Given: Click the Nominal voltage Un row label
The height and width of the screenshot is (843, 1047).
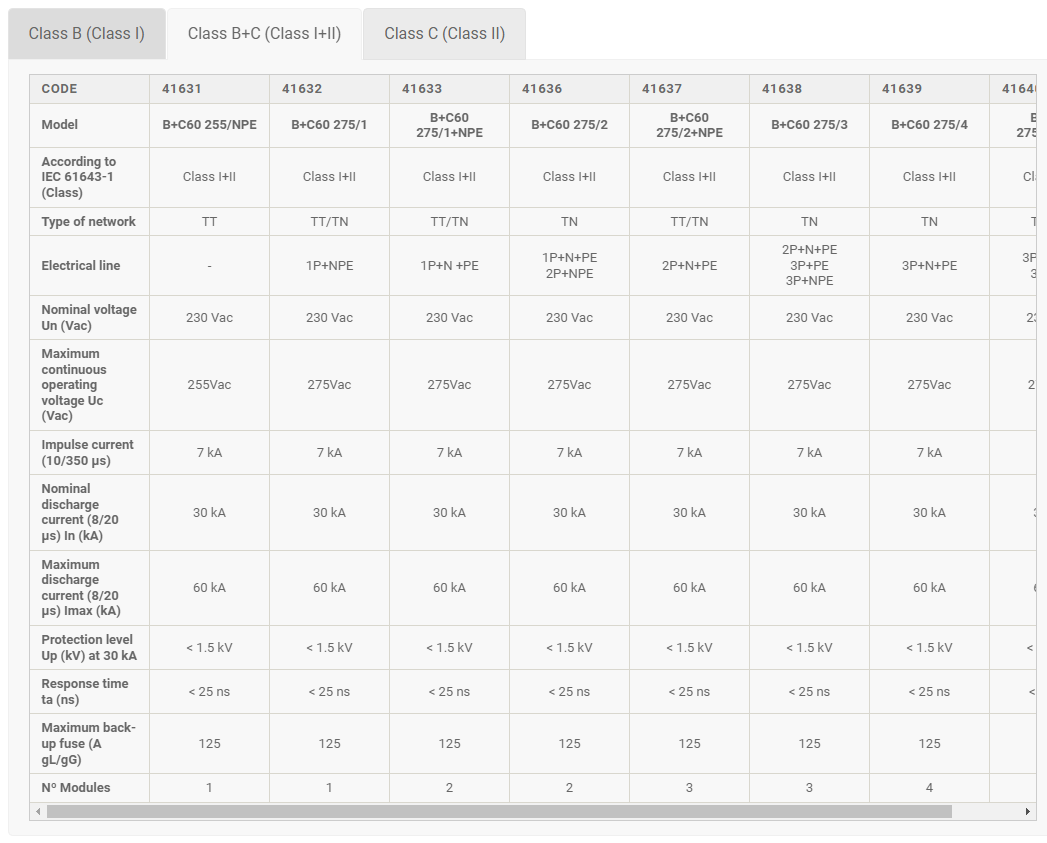Looking at the screenshot, I should click(89, 318).
